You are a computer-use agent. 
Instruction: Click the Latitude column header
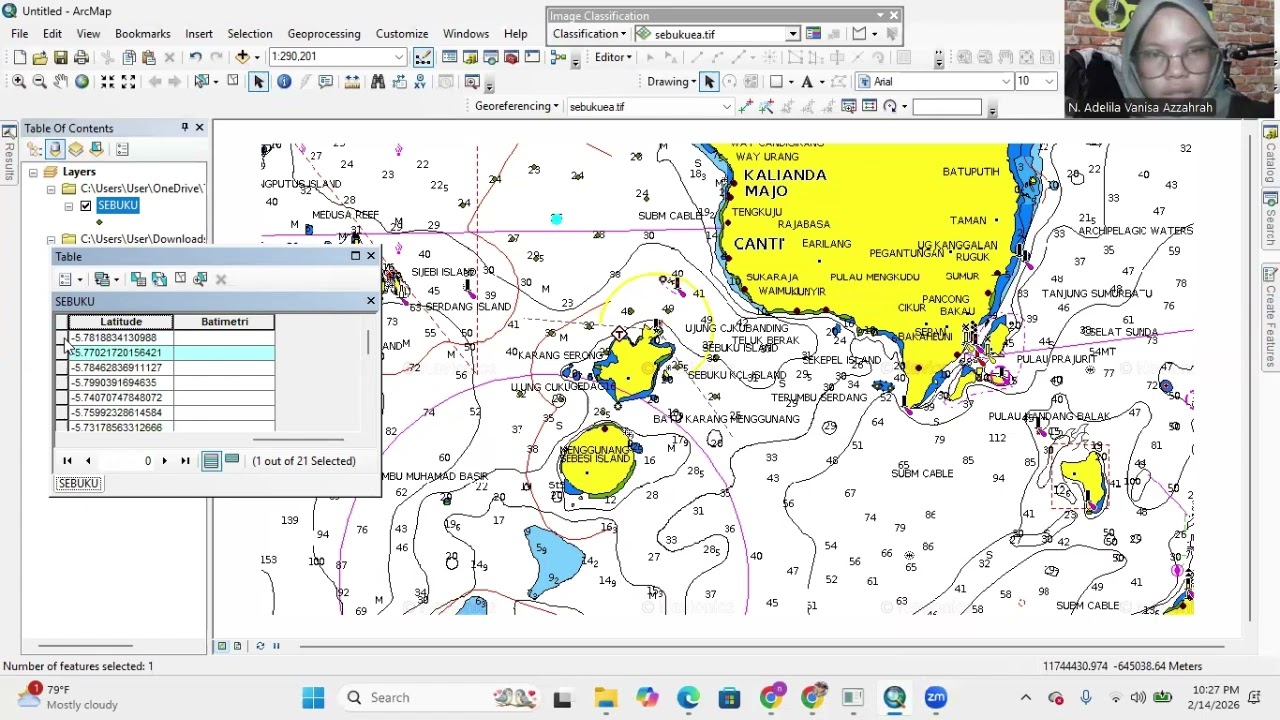121,322
